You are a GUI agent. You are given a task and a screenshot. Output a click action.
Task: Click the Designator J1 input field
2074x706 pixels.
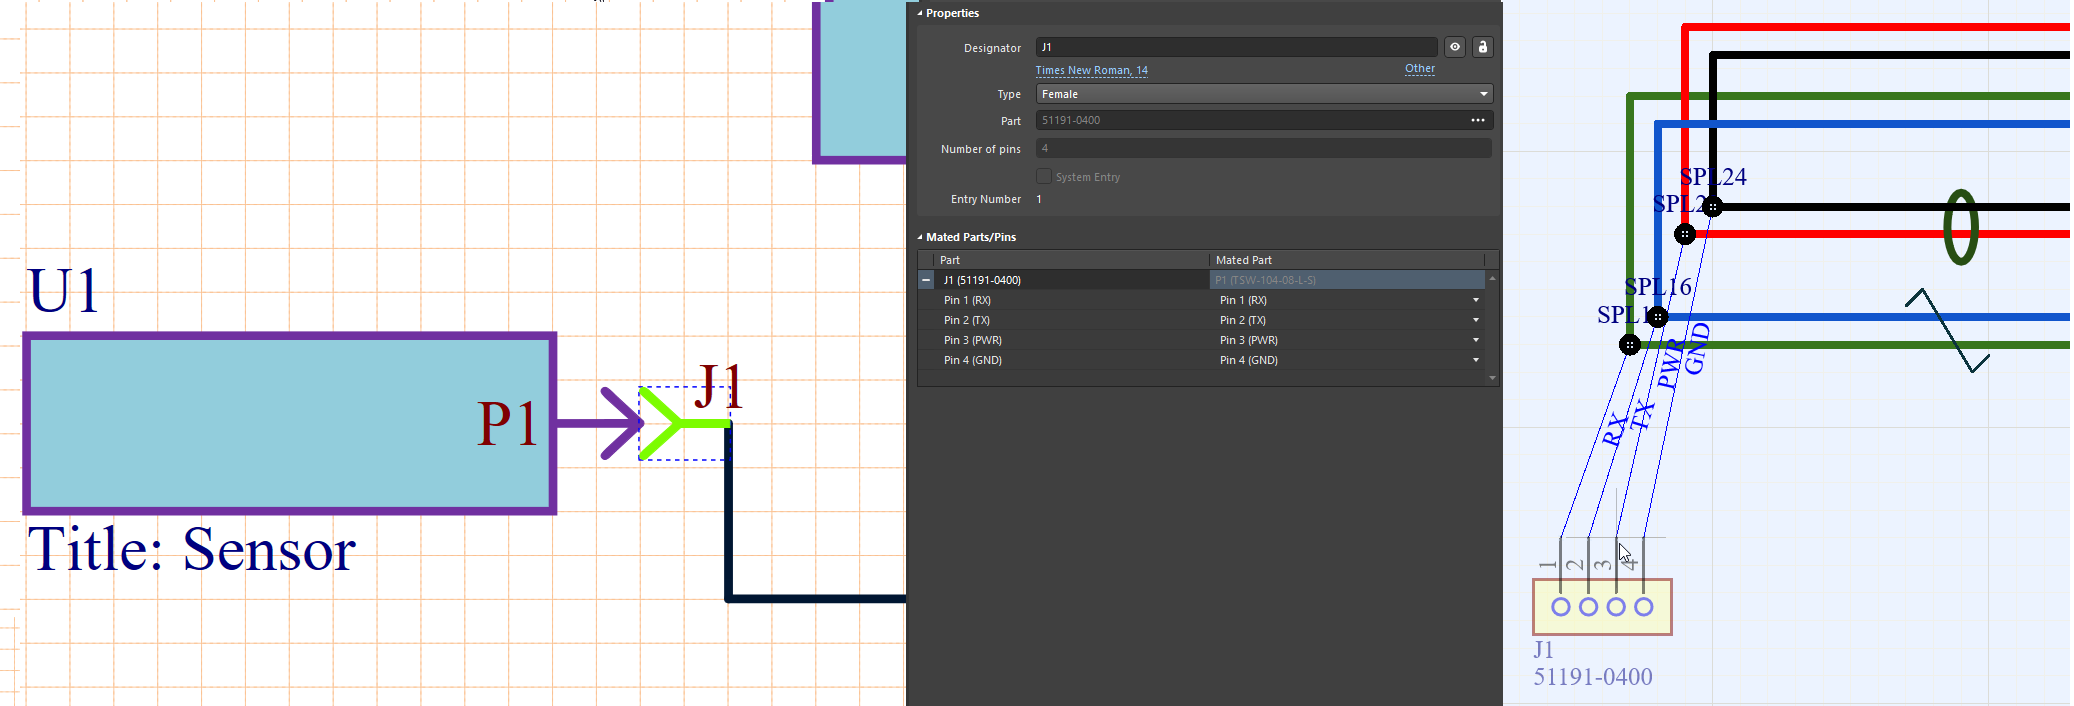(1236, 47)
